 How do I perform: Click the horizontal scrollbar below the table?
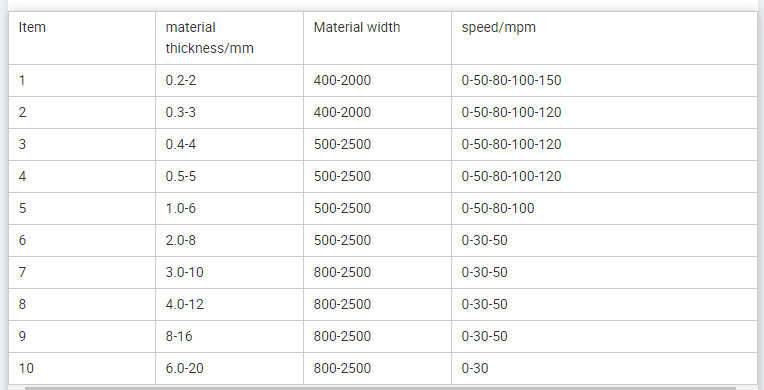pos(380,388)
